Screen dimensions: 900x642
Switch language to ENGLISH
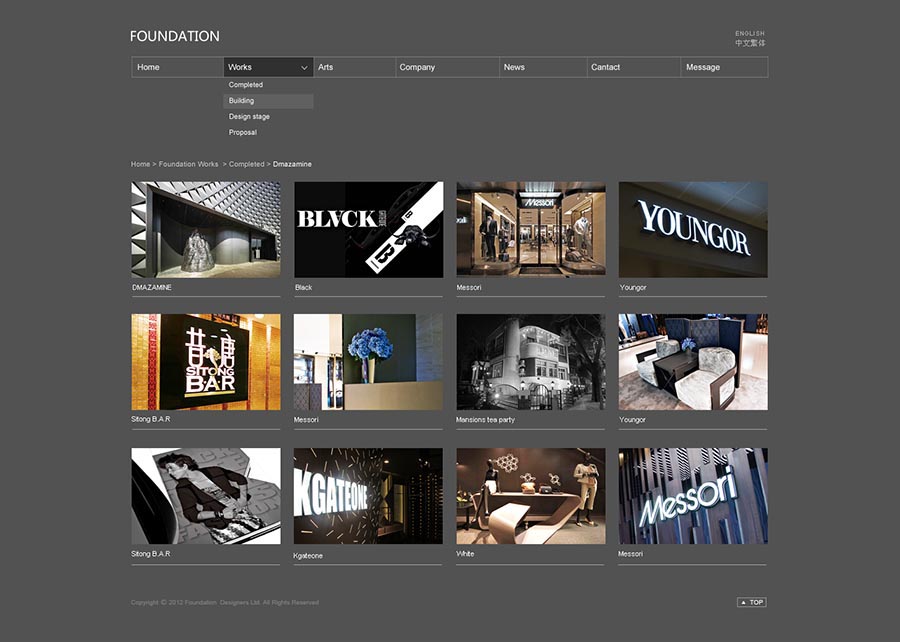click(x=750, y=33)
